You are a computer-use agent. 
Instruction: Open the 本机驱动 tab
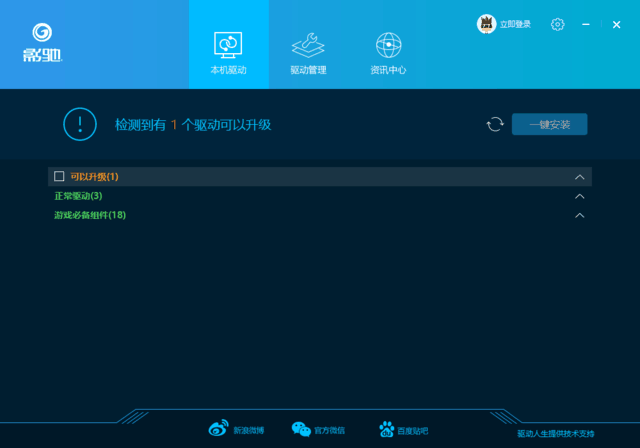229,44
